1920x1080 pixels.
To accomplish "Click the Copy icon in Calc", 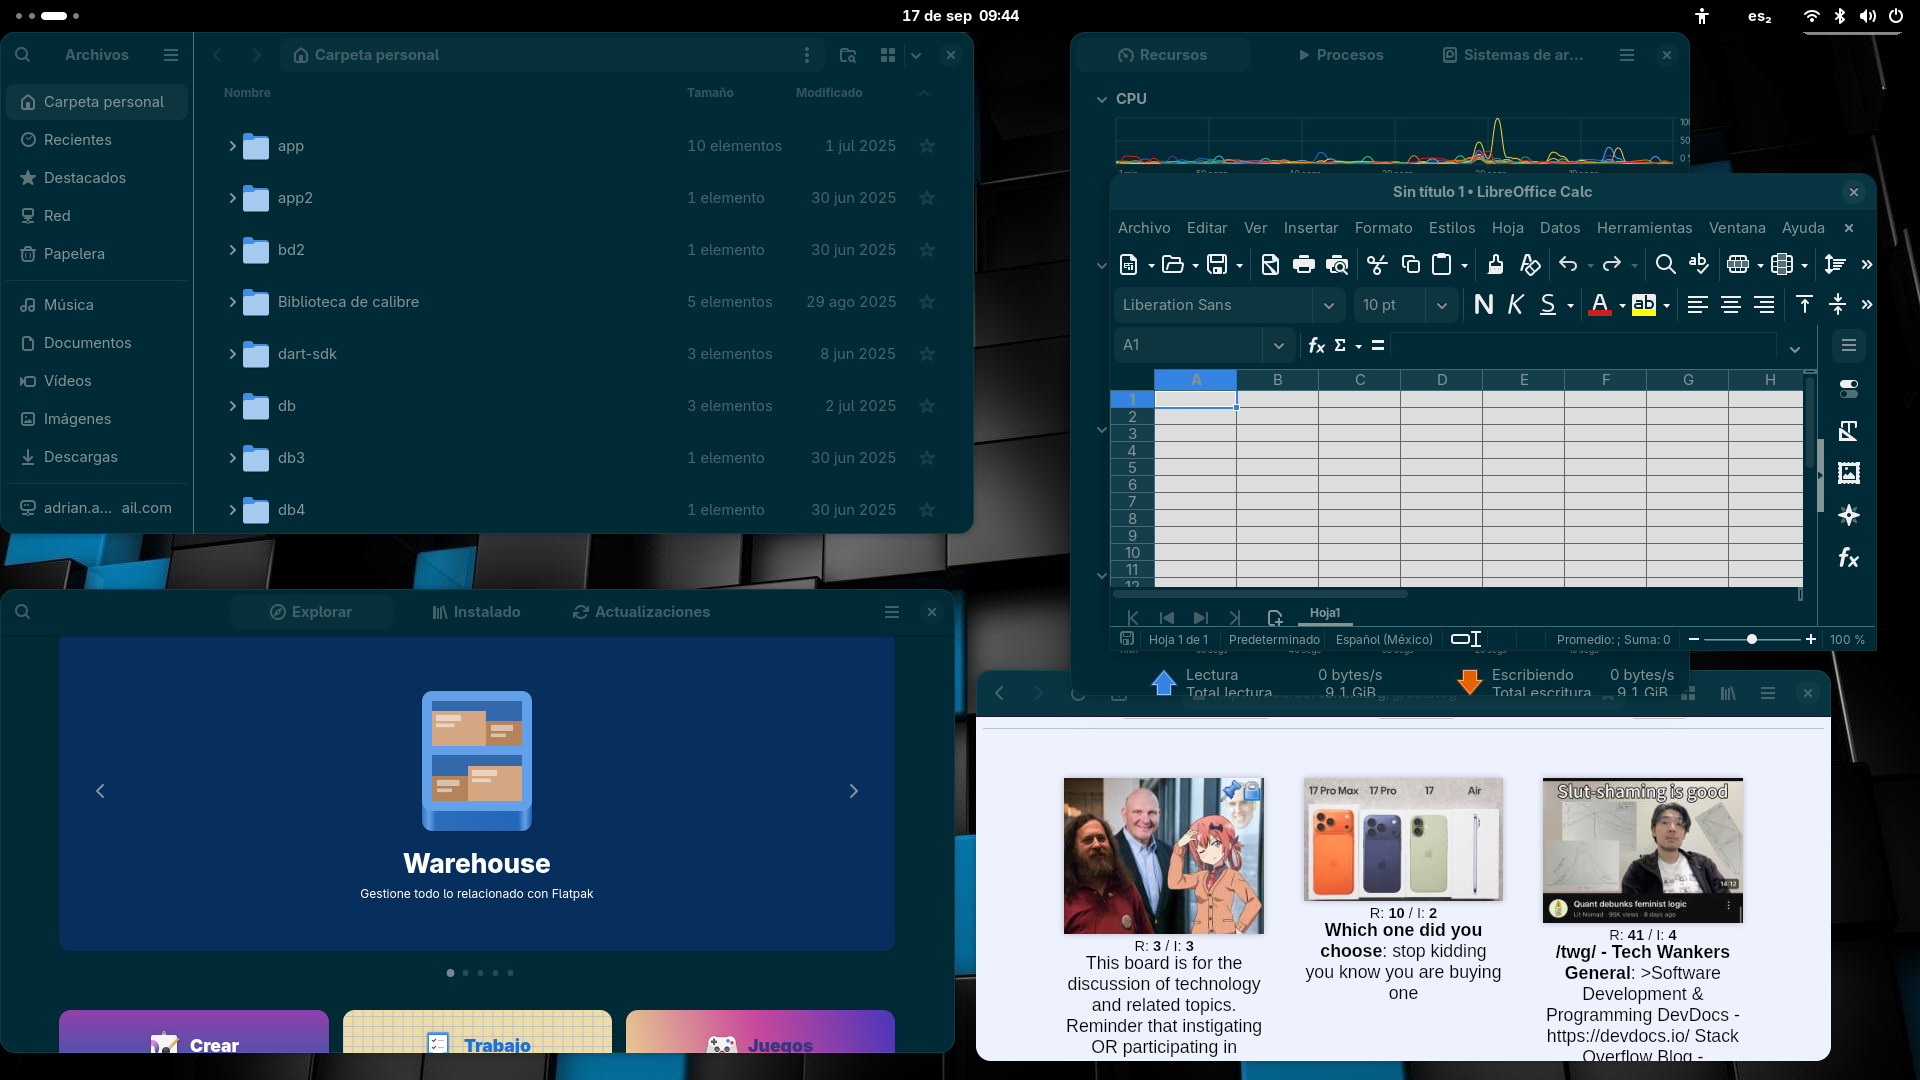I will [x=1411, y=265].
